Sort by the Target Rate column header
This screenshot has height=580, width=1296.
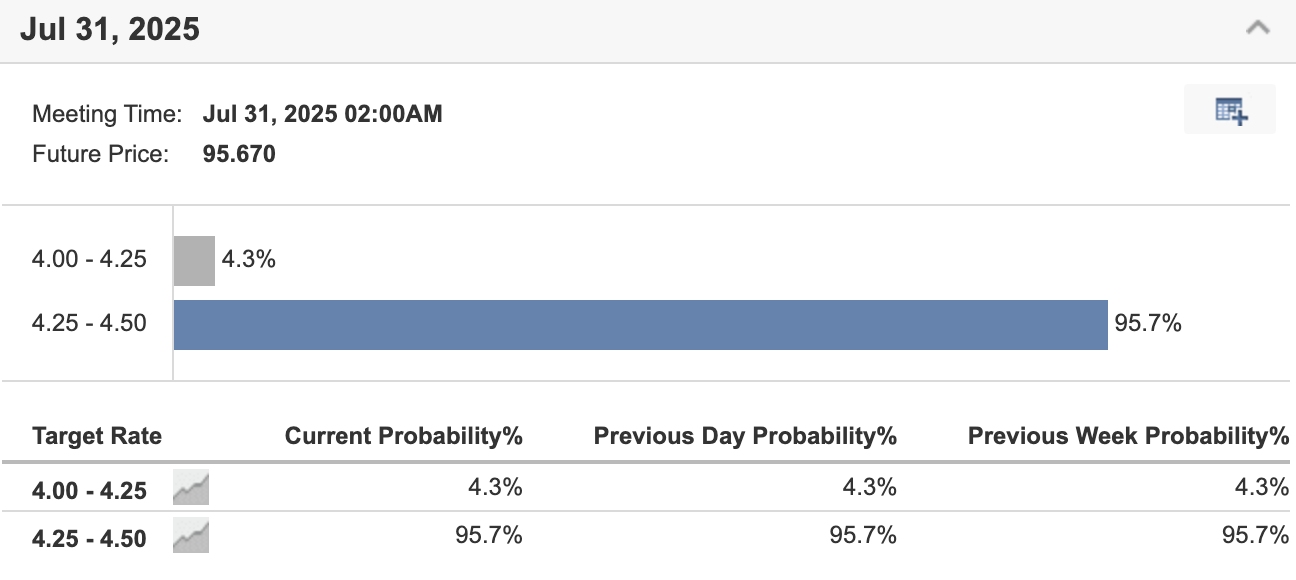(x=96, y=436)
